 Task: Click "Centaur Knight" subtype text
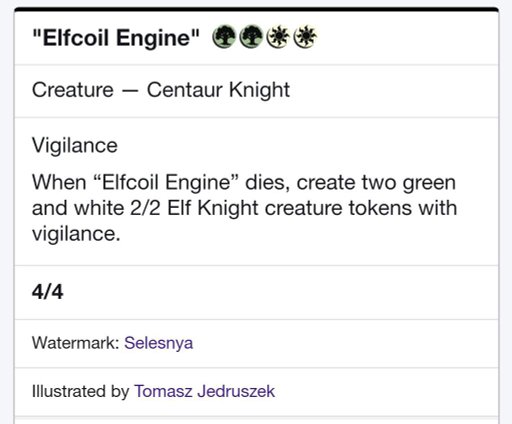[218, 90]
